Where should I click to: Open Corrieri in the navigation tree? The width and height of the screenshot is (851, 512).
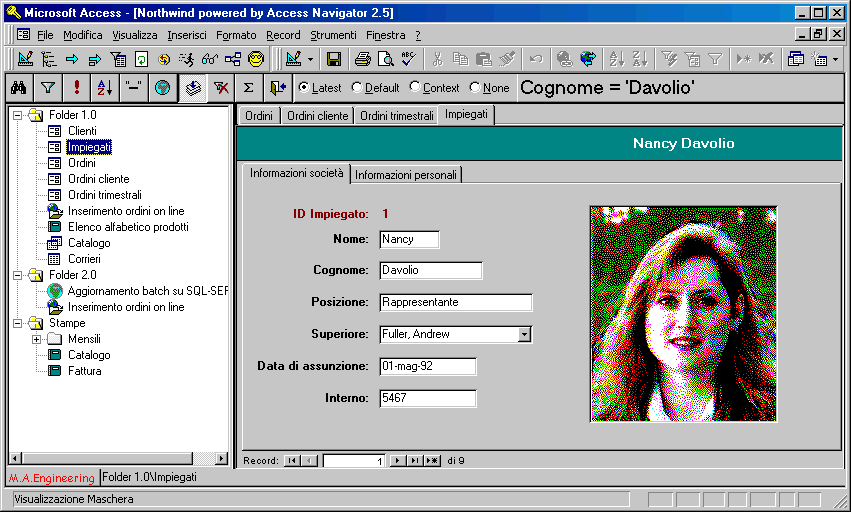[x=84, y=259]
